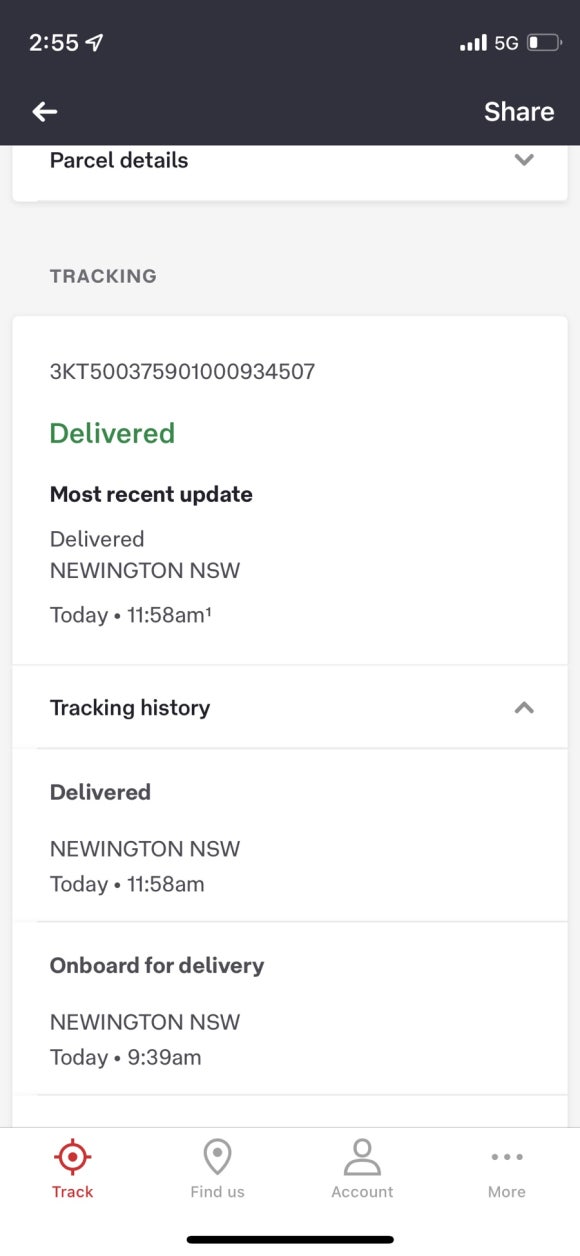Screen dimensions: 580x1256
Task: Open the Account person icon
Action: [x=362, y=1157]
